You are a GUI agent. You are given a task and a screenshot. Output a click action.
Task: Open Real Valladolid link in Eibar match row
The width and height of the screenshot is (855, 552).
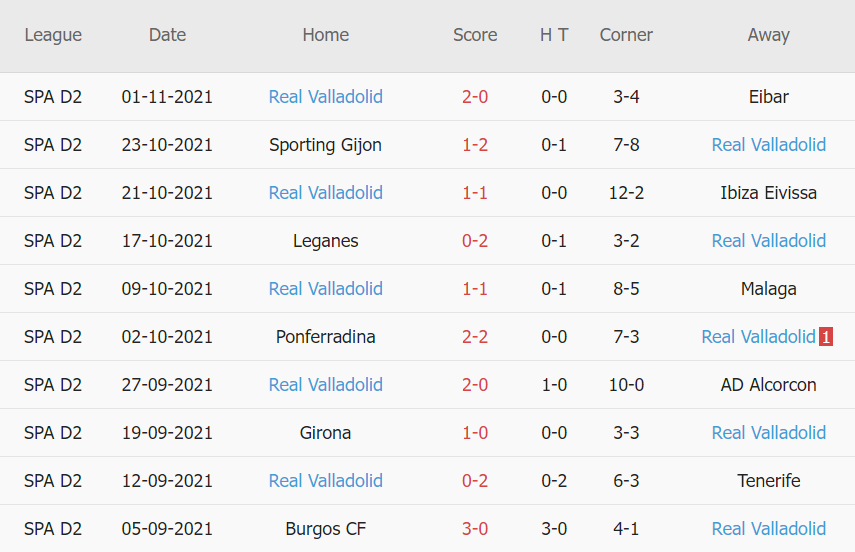(326, 97)
